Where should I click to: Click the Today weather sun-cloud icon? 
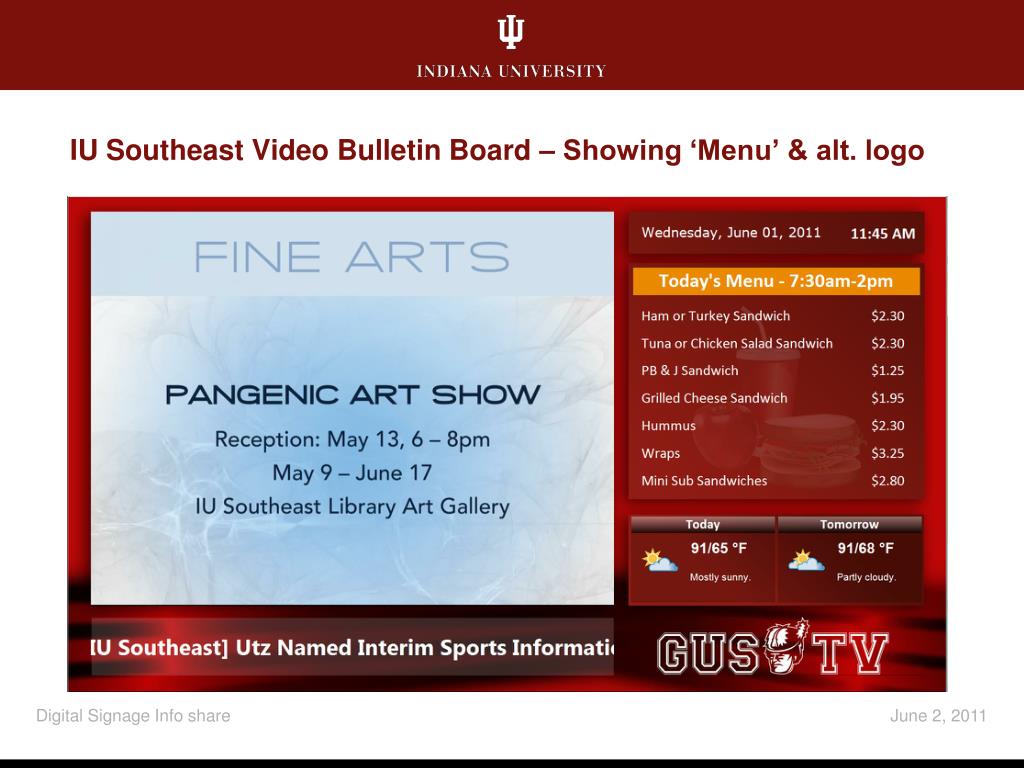coord(660,561)
